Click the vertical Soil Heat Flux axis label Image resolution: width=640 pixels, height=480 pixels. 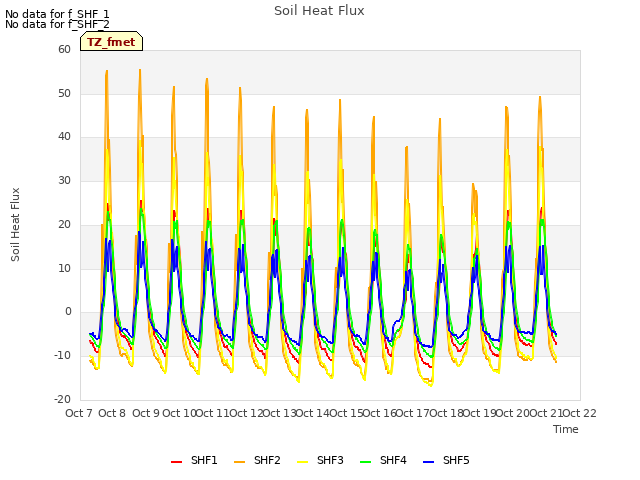[x=15, y=224]
